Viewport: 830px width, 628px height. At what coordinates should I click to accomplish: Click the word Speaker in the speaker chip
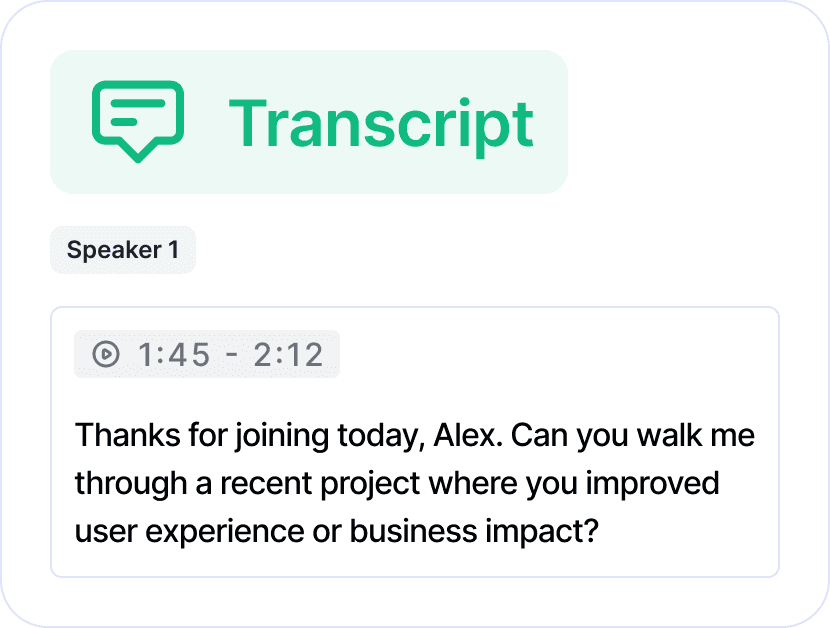[x=114, y=250]
